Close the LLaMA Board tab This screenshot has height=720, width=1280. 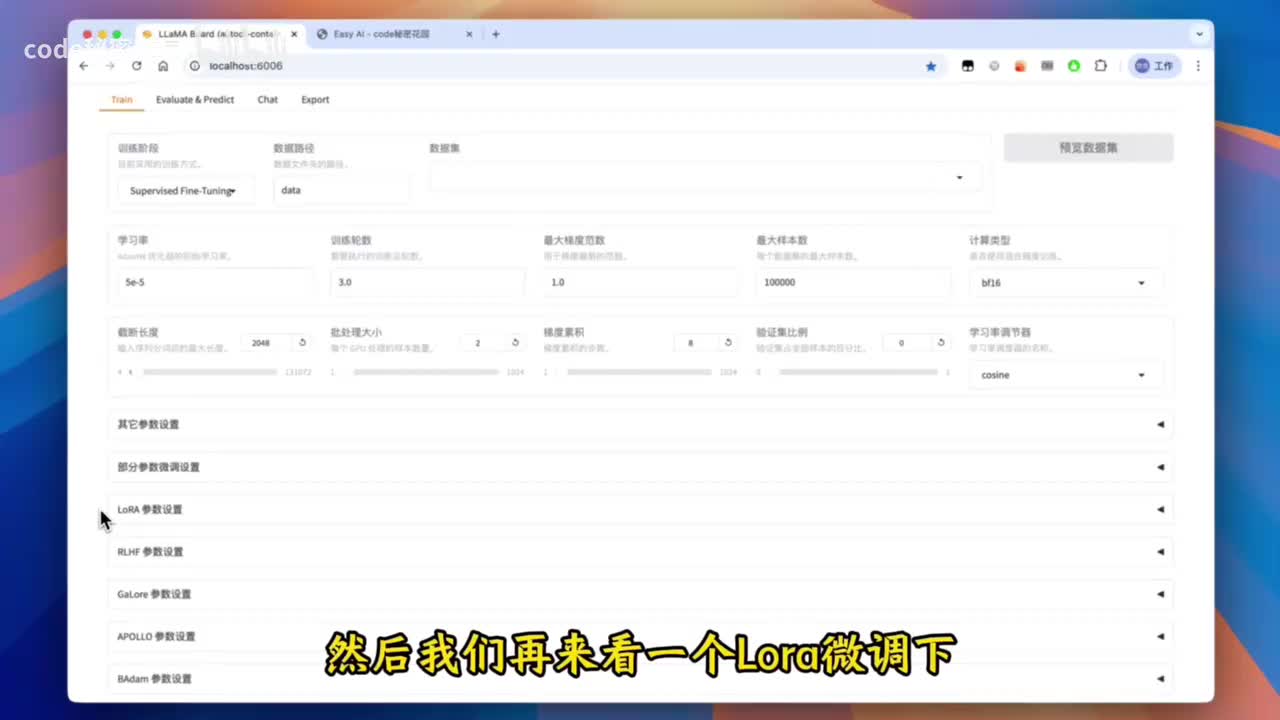click(x=294, y=34)
